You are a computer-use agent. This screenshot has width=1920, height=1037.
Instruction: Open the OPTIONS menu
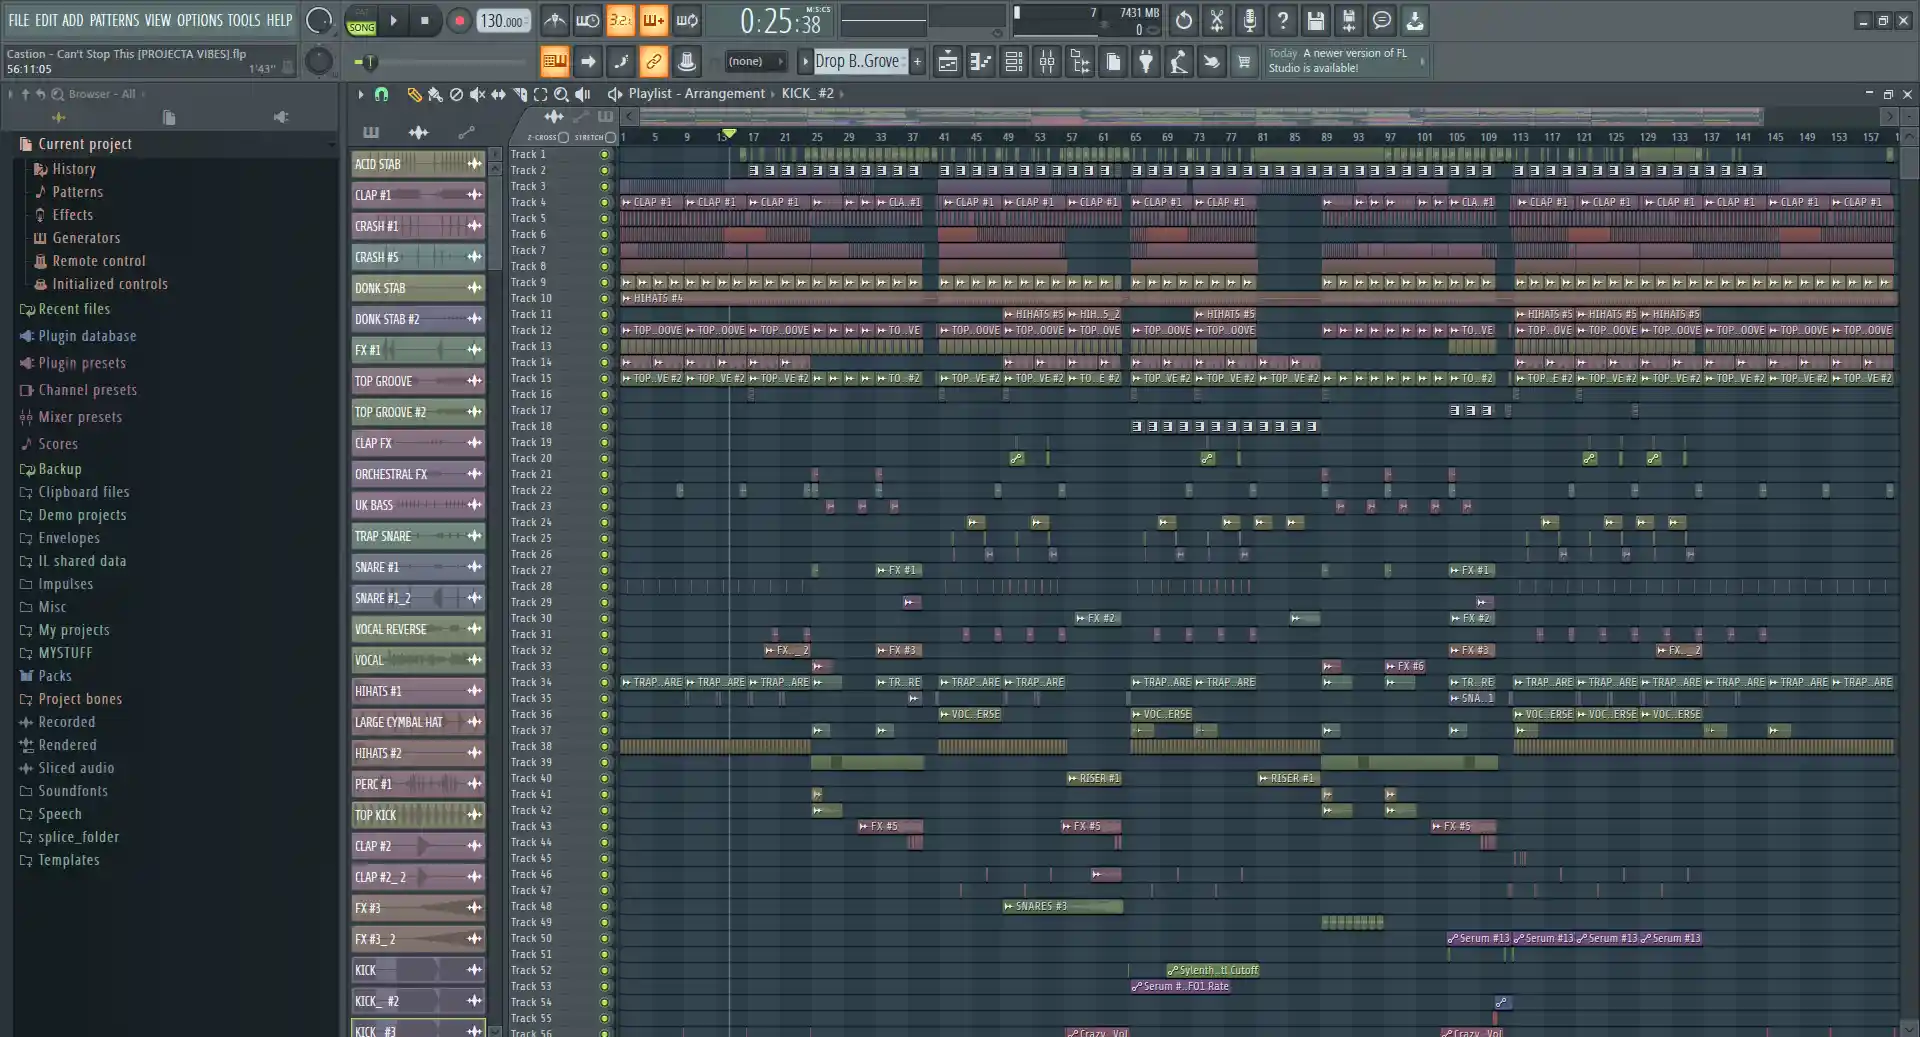click(x=199, y=20)
